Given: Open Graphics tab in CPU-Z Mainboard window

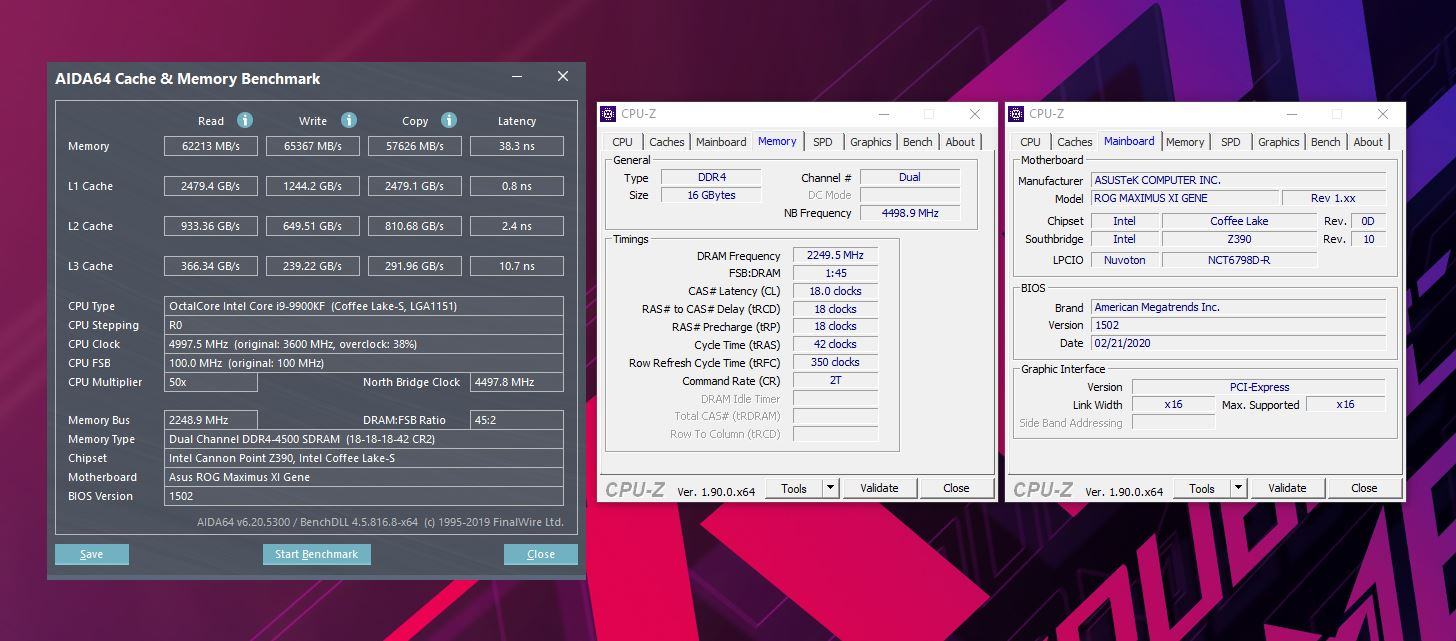Looking at the screenshot, I should (x=1279, y=142).
